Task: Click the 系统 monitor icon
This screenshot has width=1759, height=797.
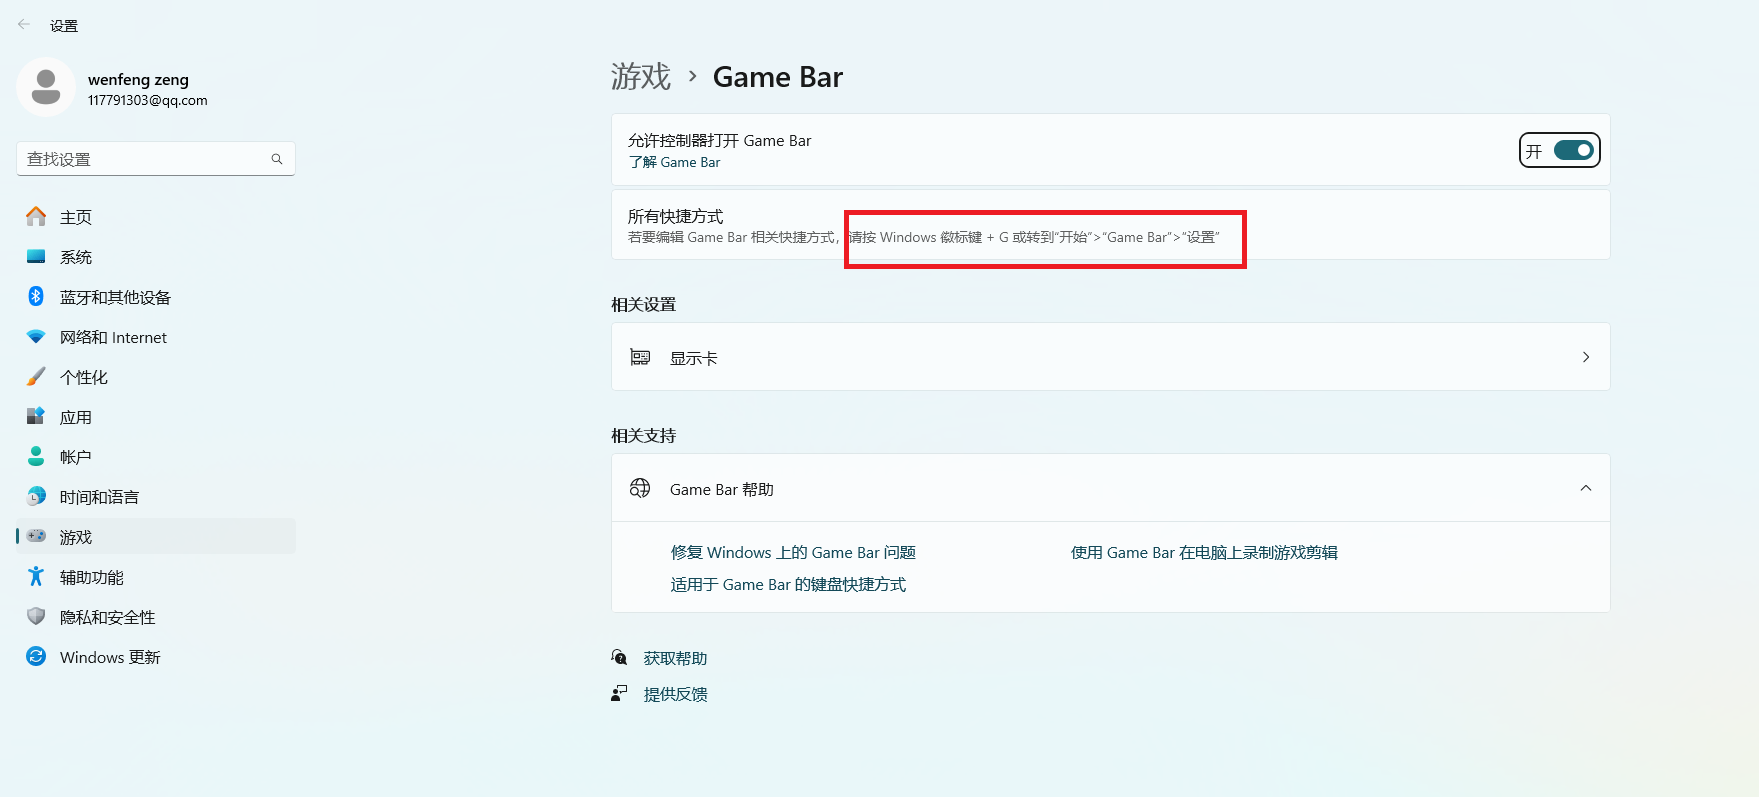Action: tap(36, 256)
